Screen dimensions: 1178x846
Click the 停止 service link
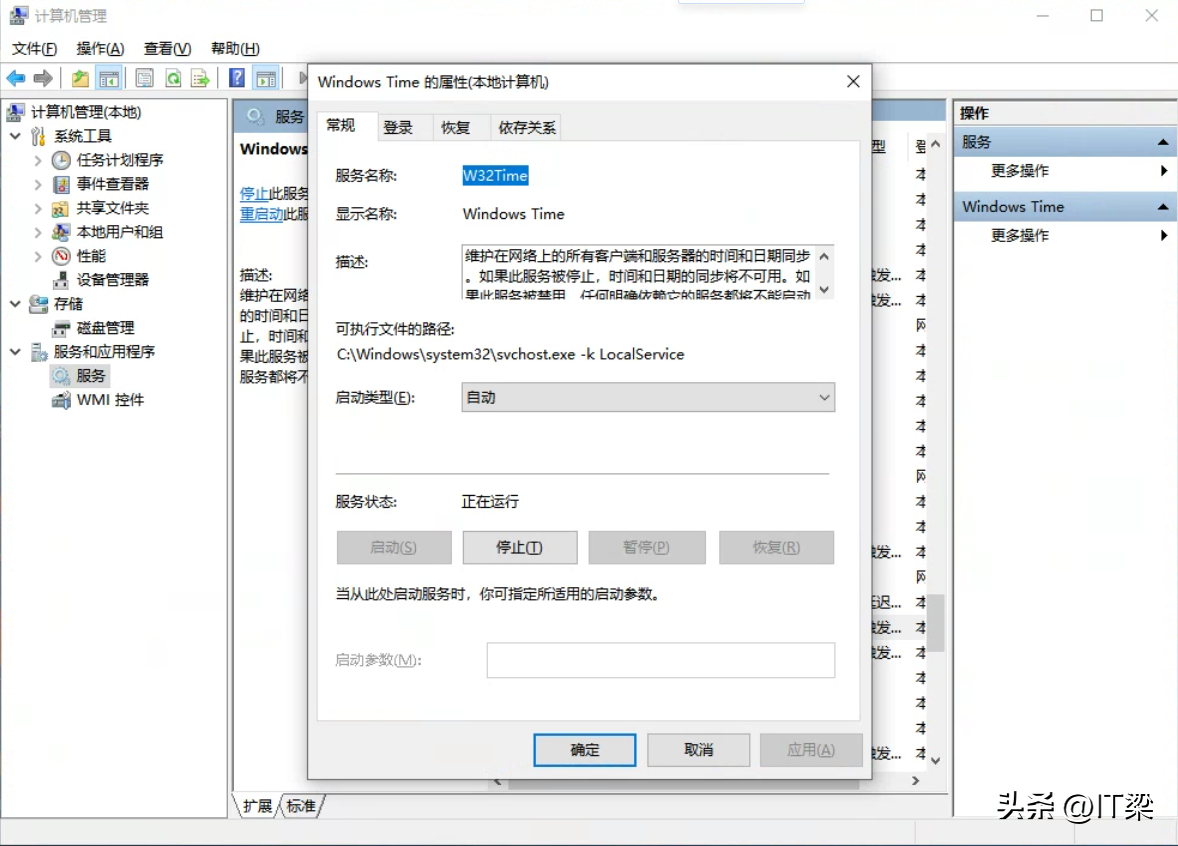(x=254, y=193)
